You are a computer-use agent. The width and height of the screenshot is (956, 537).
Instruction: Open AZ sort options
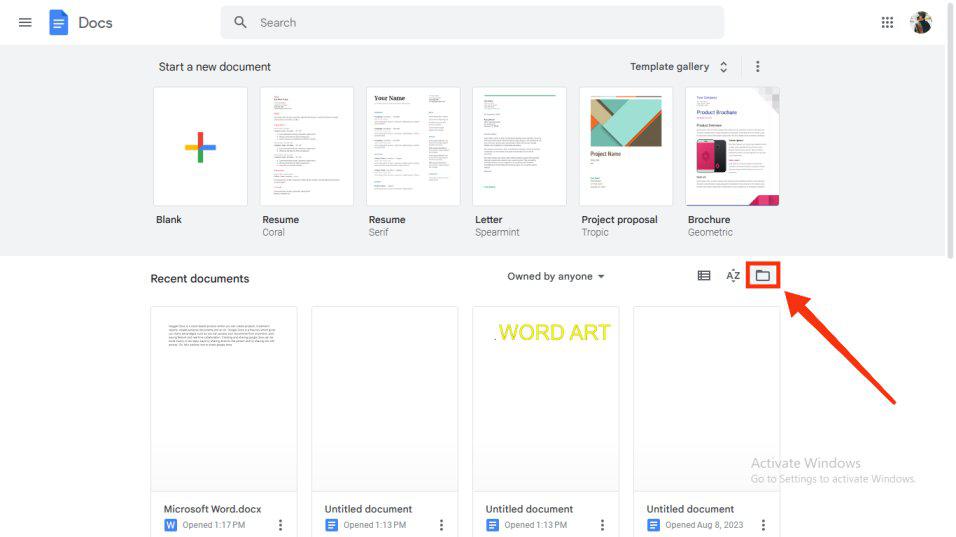(x=733, y=276)
